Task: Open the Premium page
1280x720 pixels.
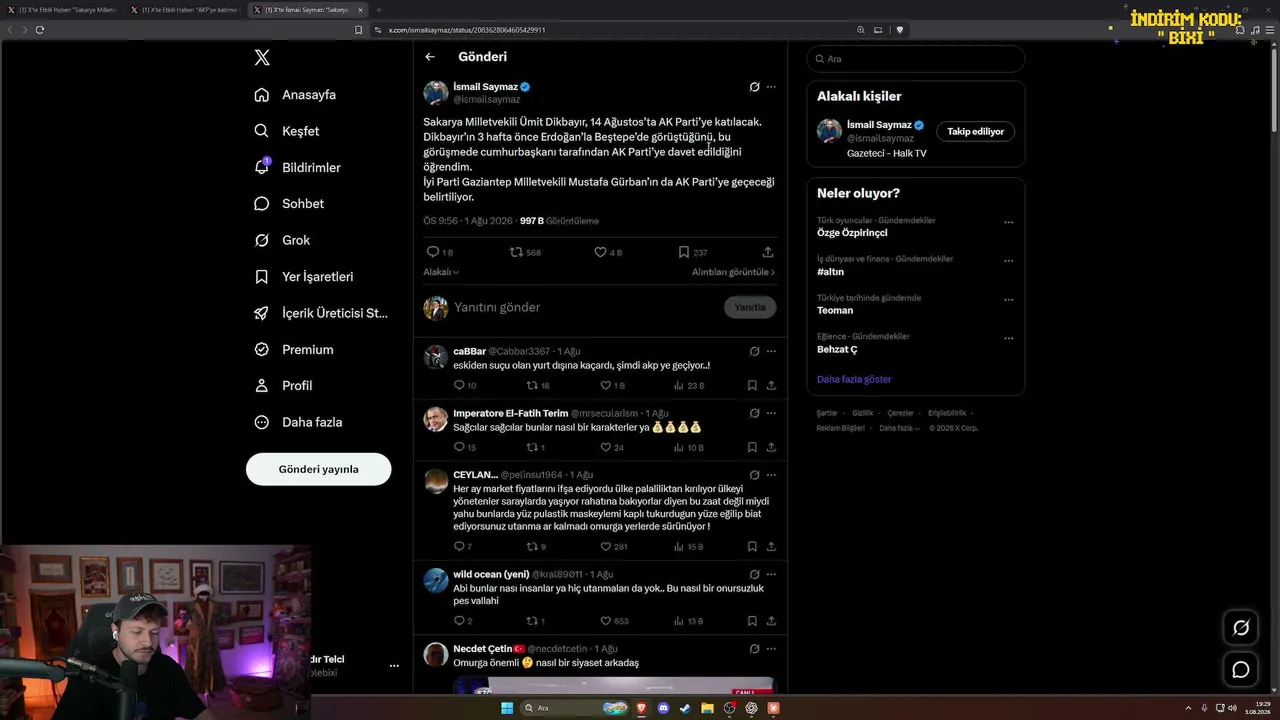Action: 294,350
